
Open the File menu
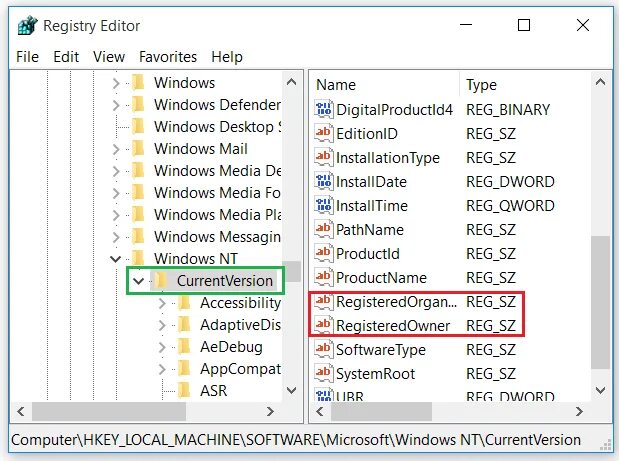tap(27, 57)
